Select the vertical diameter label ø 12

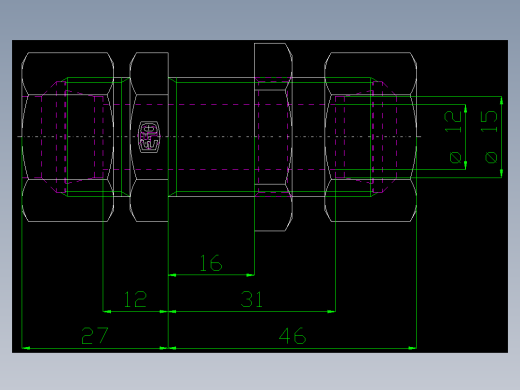(x=453, y=137)
